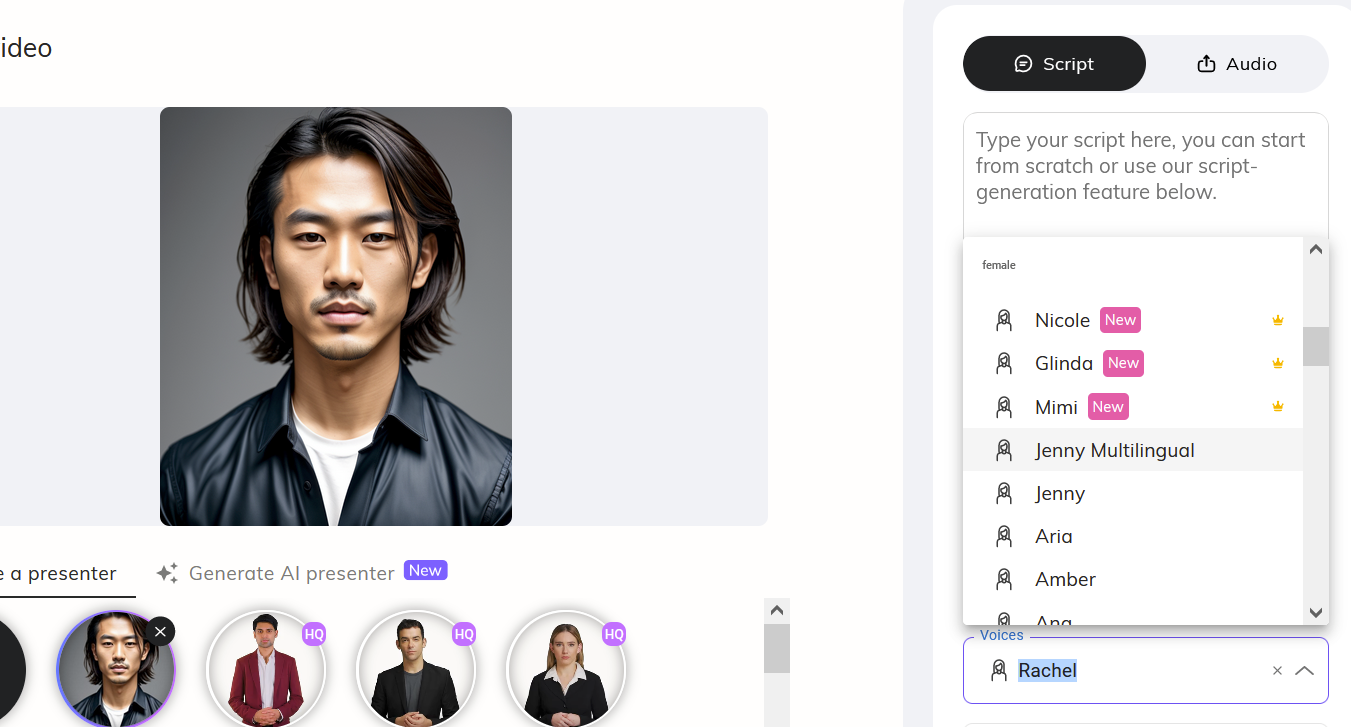This screenshot has height=727, width=1351.
Task: Click the HQ badge on black jacket presenter
Action: tap(464, 634)
